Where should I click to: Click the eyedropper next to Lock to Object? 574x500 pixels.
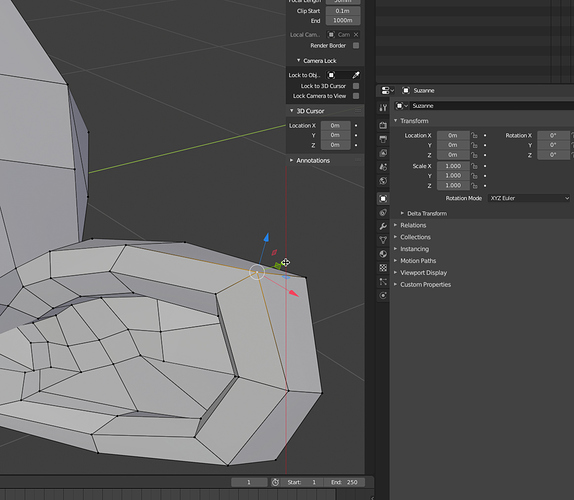coord(355,75)
